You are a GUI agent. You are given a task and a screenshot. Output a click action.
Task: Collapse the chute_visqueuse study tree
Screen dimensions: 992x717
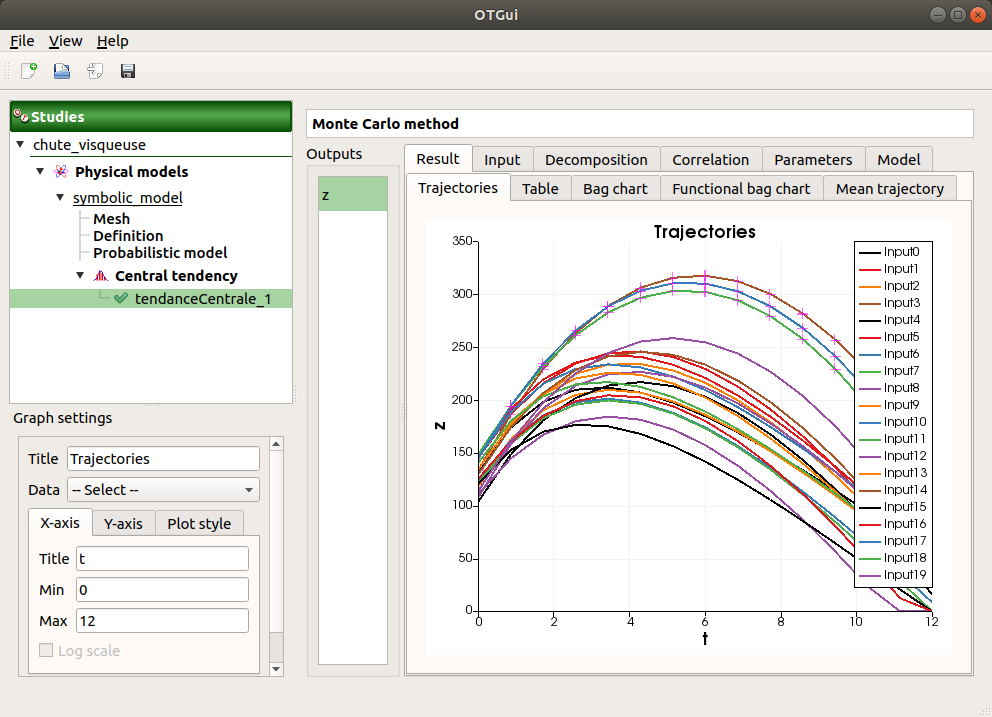[20, 145]
